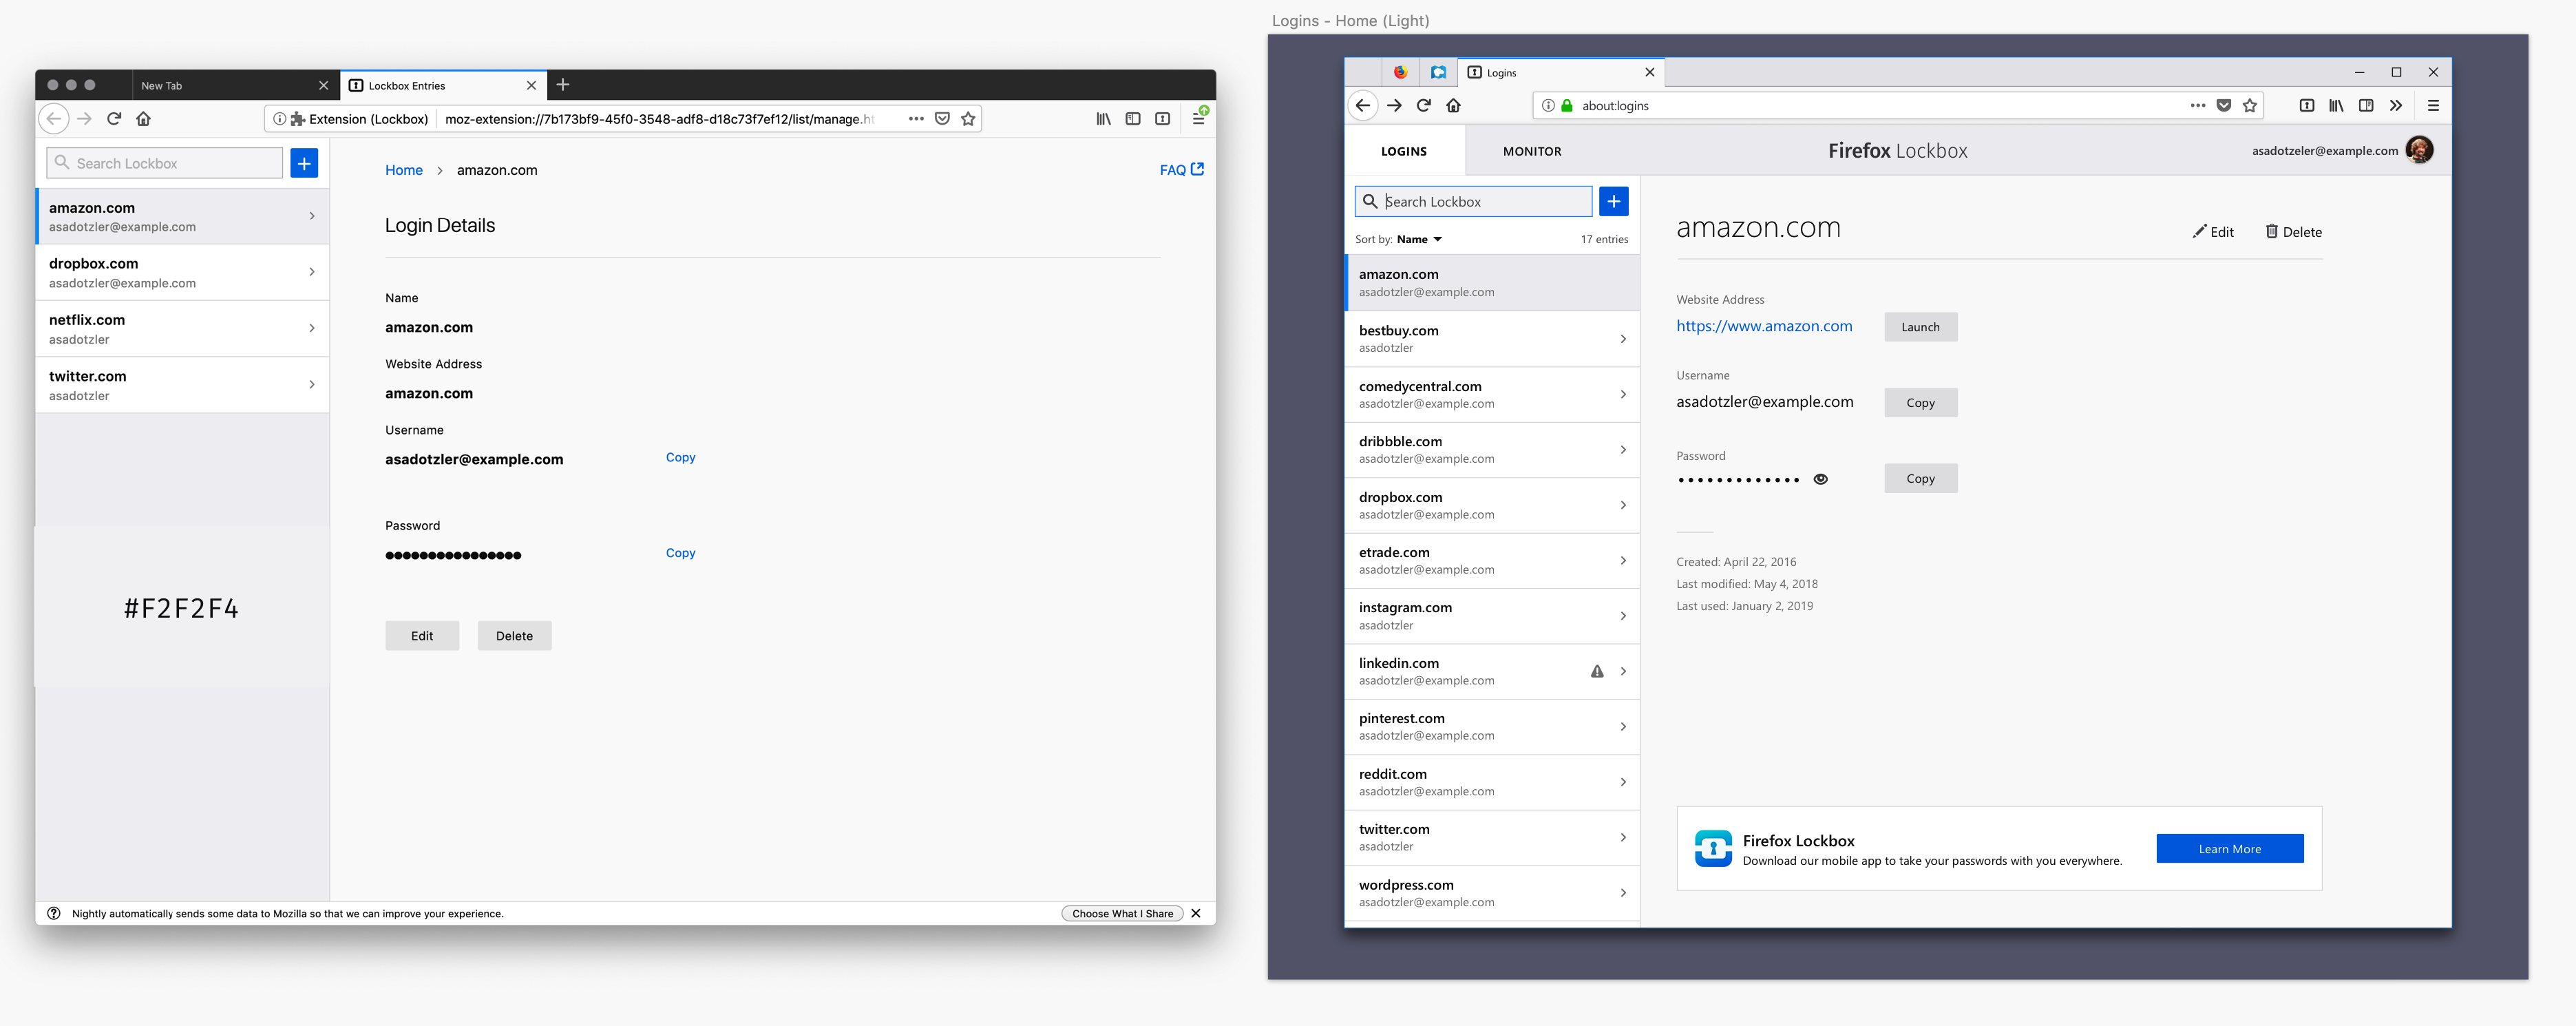Click Copy button beside Username right window
Viewport: 2576px width, 1026px height.
(1920, 403)
